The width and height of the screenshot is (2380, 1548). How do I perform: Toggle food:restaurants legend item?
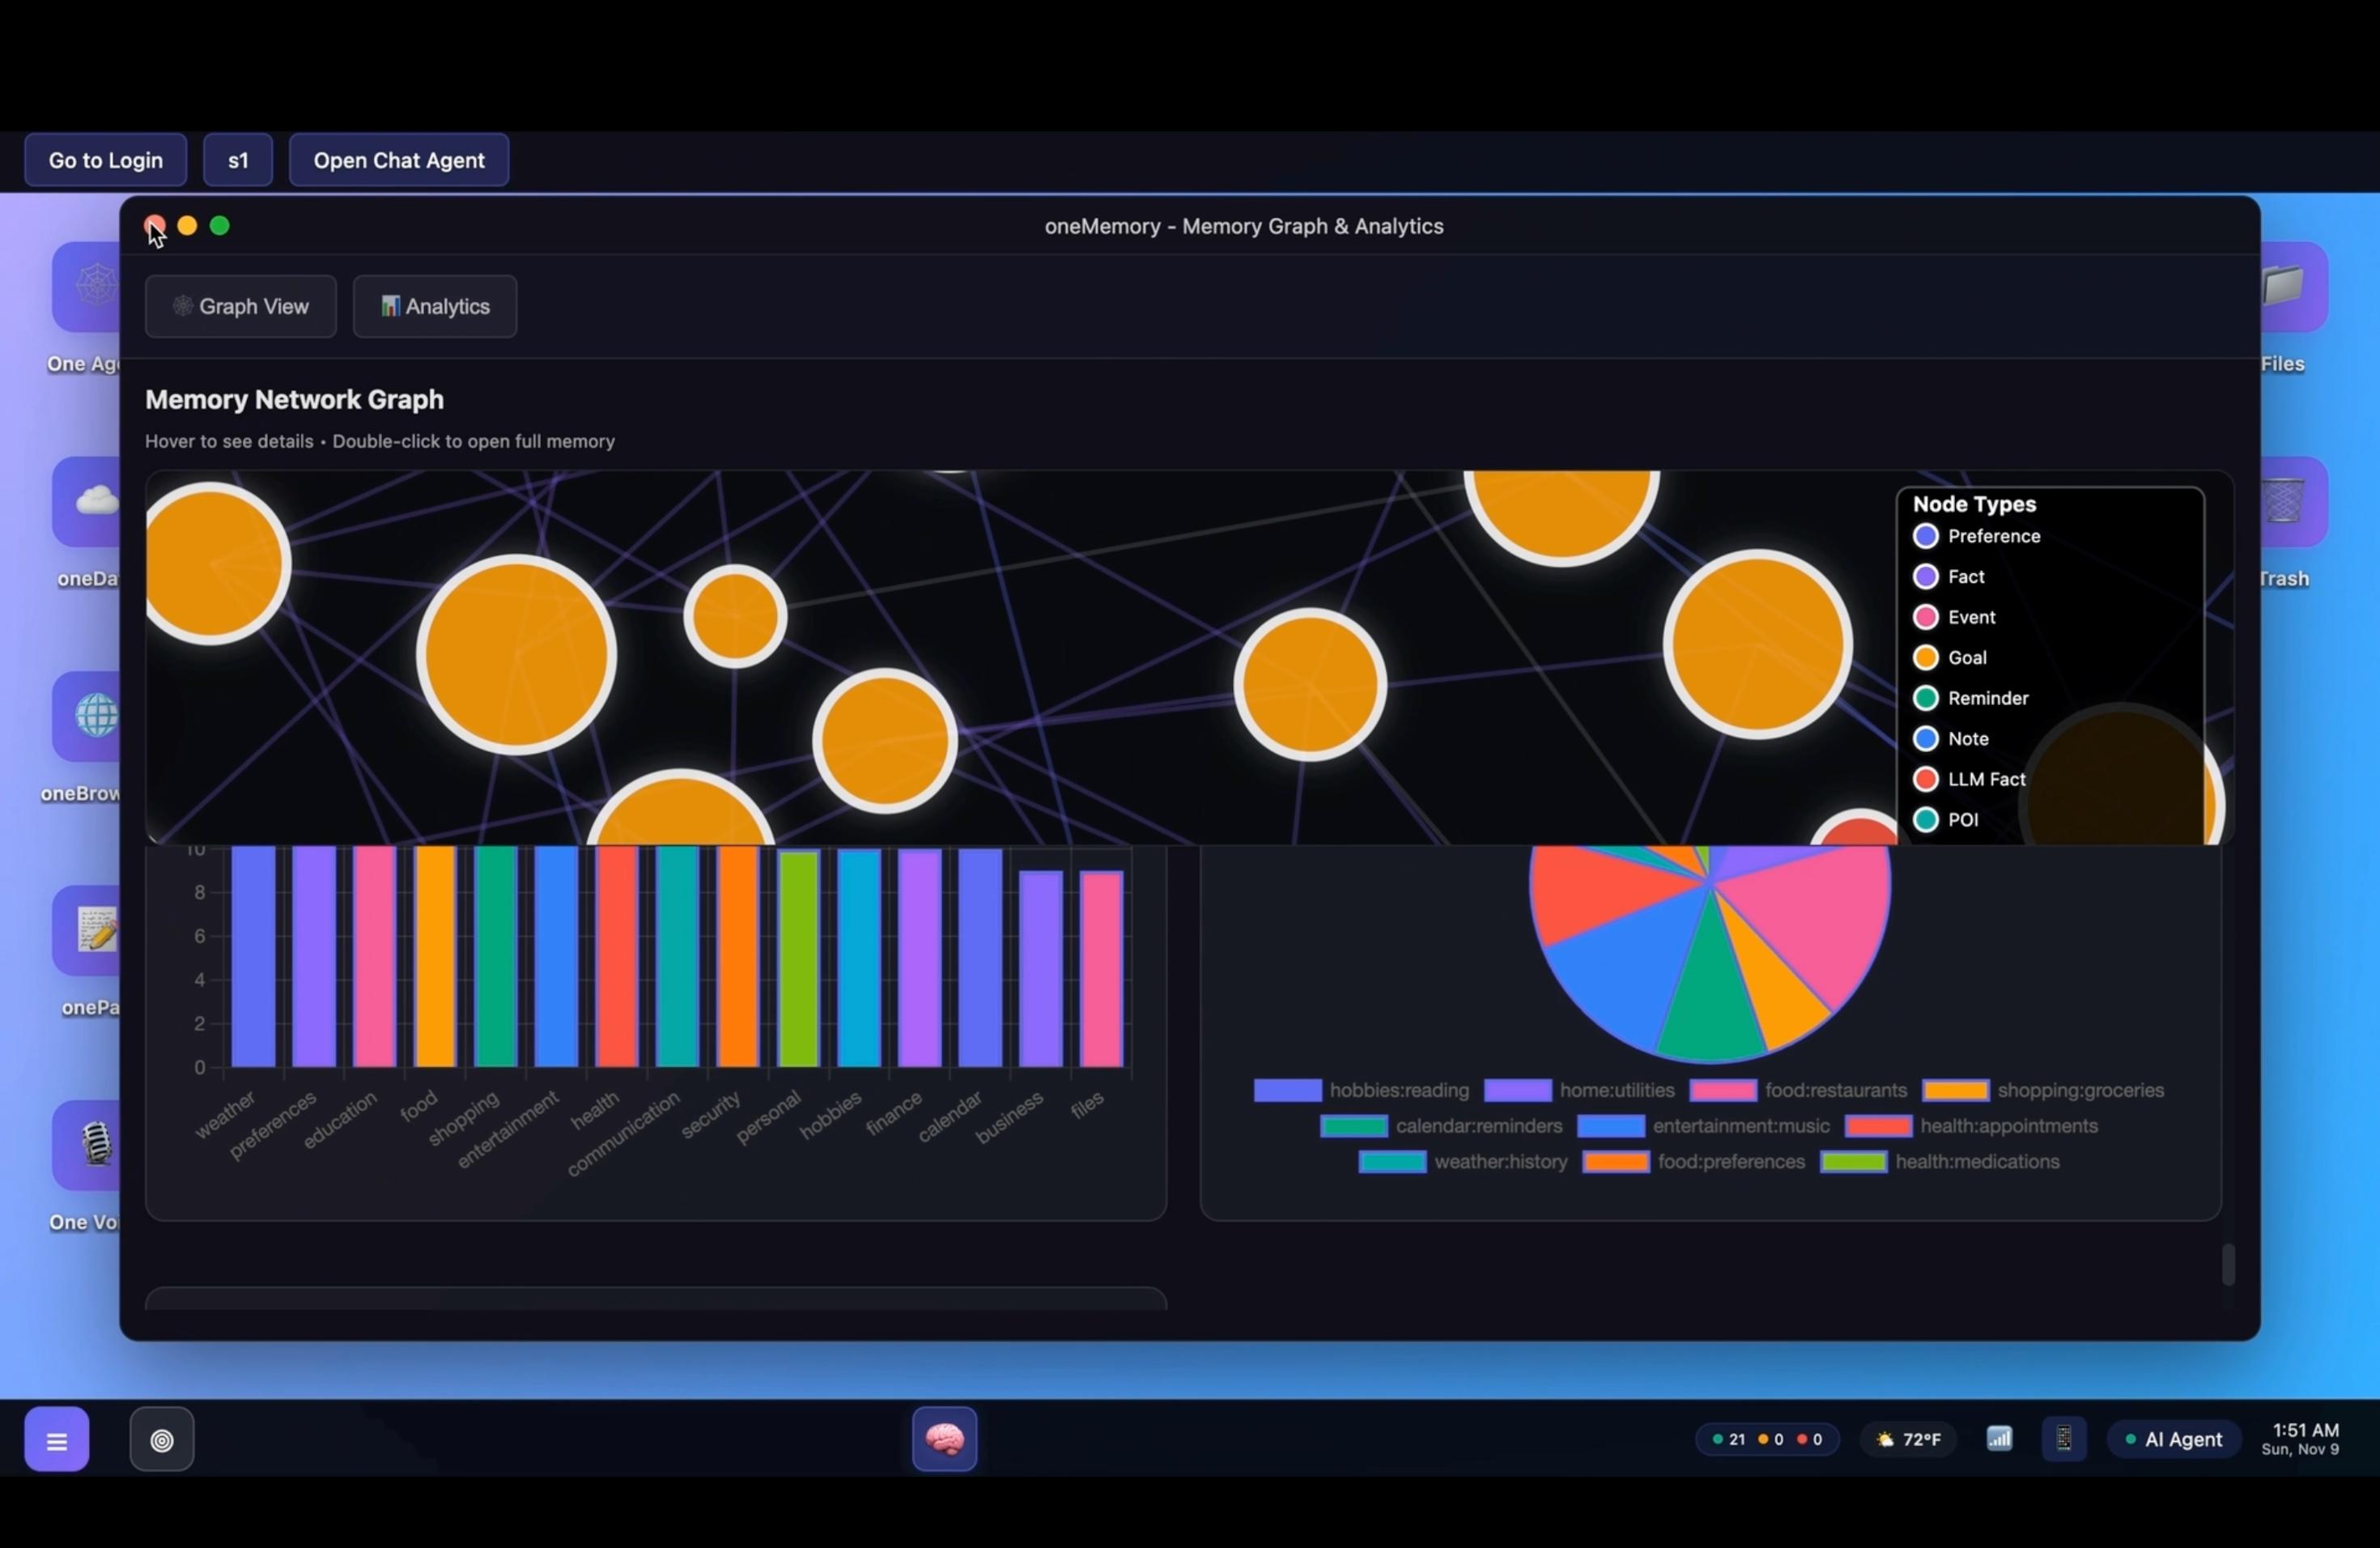click(1797, 1090)
